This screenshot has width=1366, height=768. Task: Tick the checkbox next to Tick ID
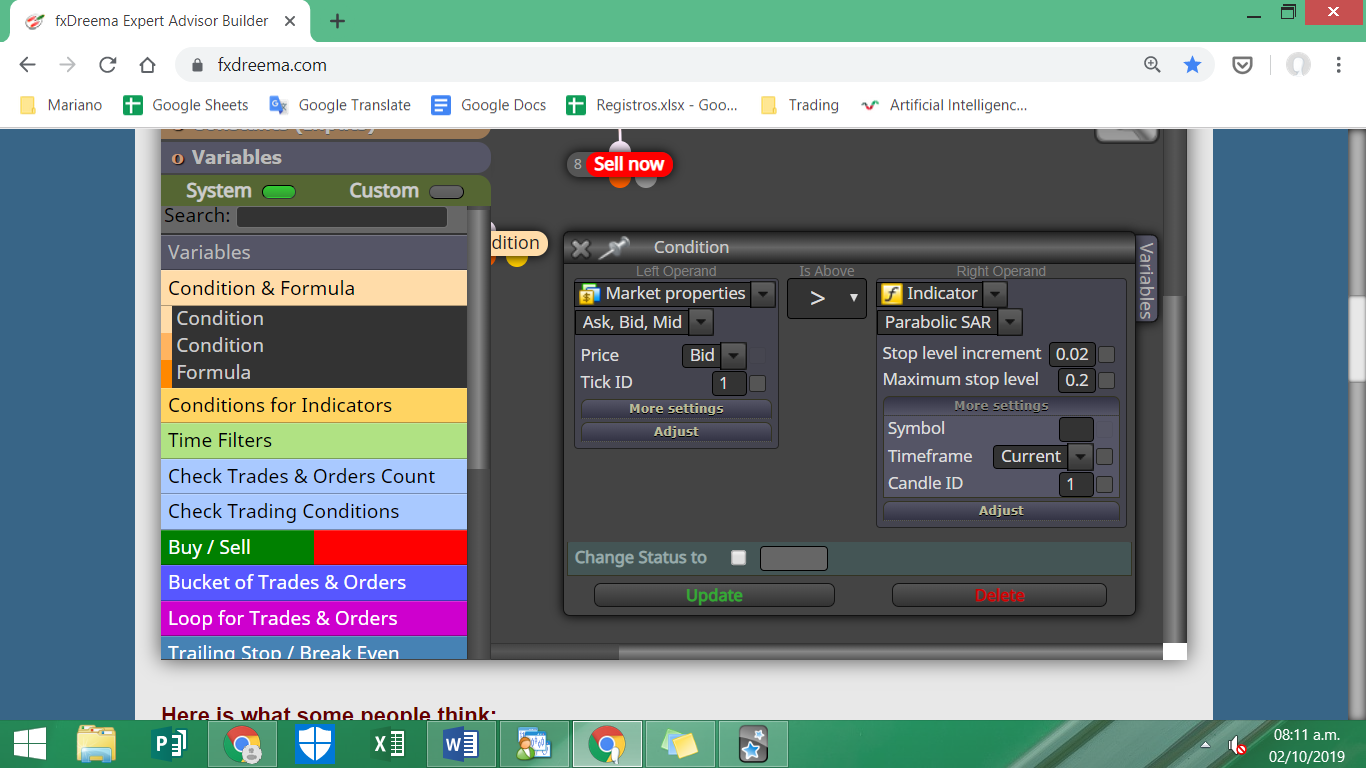tap(758, 383)
